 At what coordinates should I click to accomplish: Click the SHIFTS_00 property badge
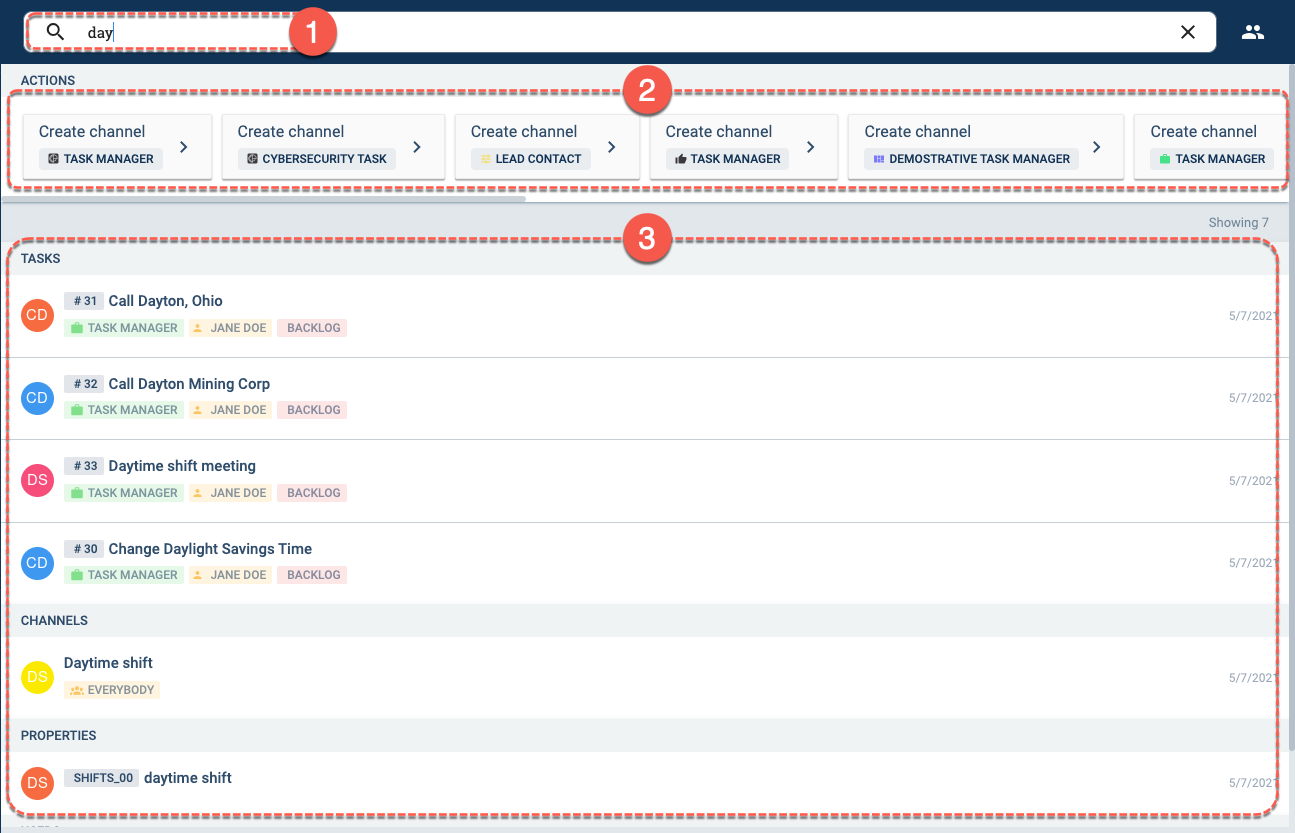tap(102, 778)
